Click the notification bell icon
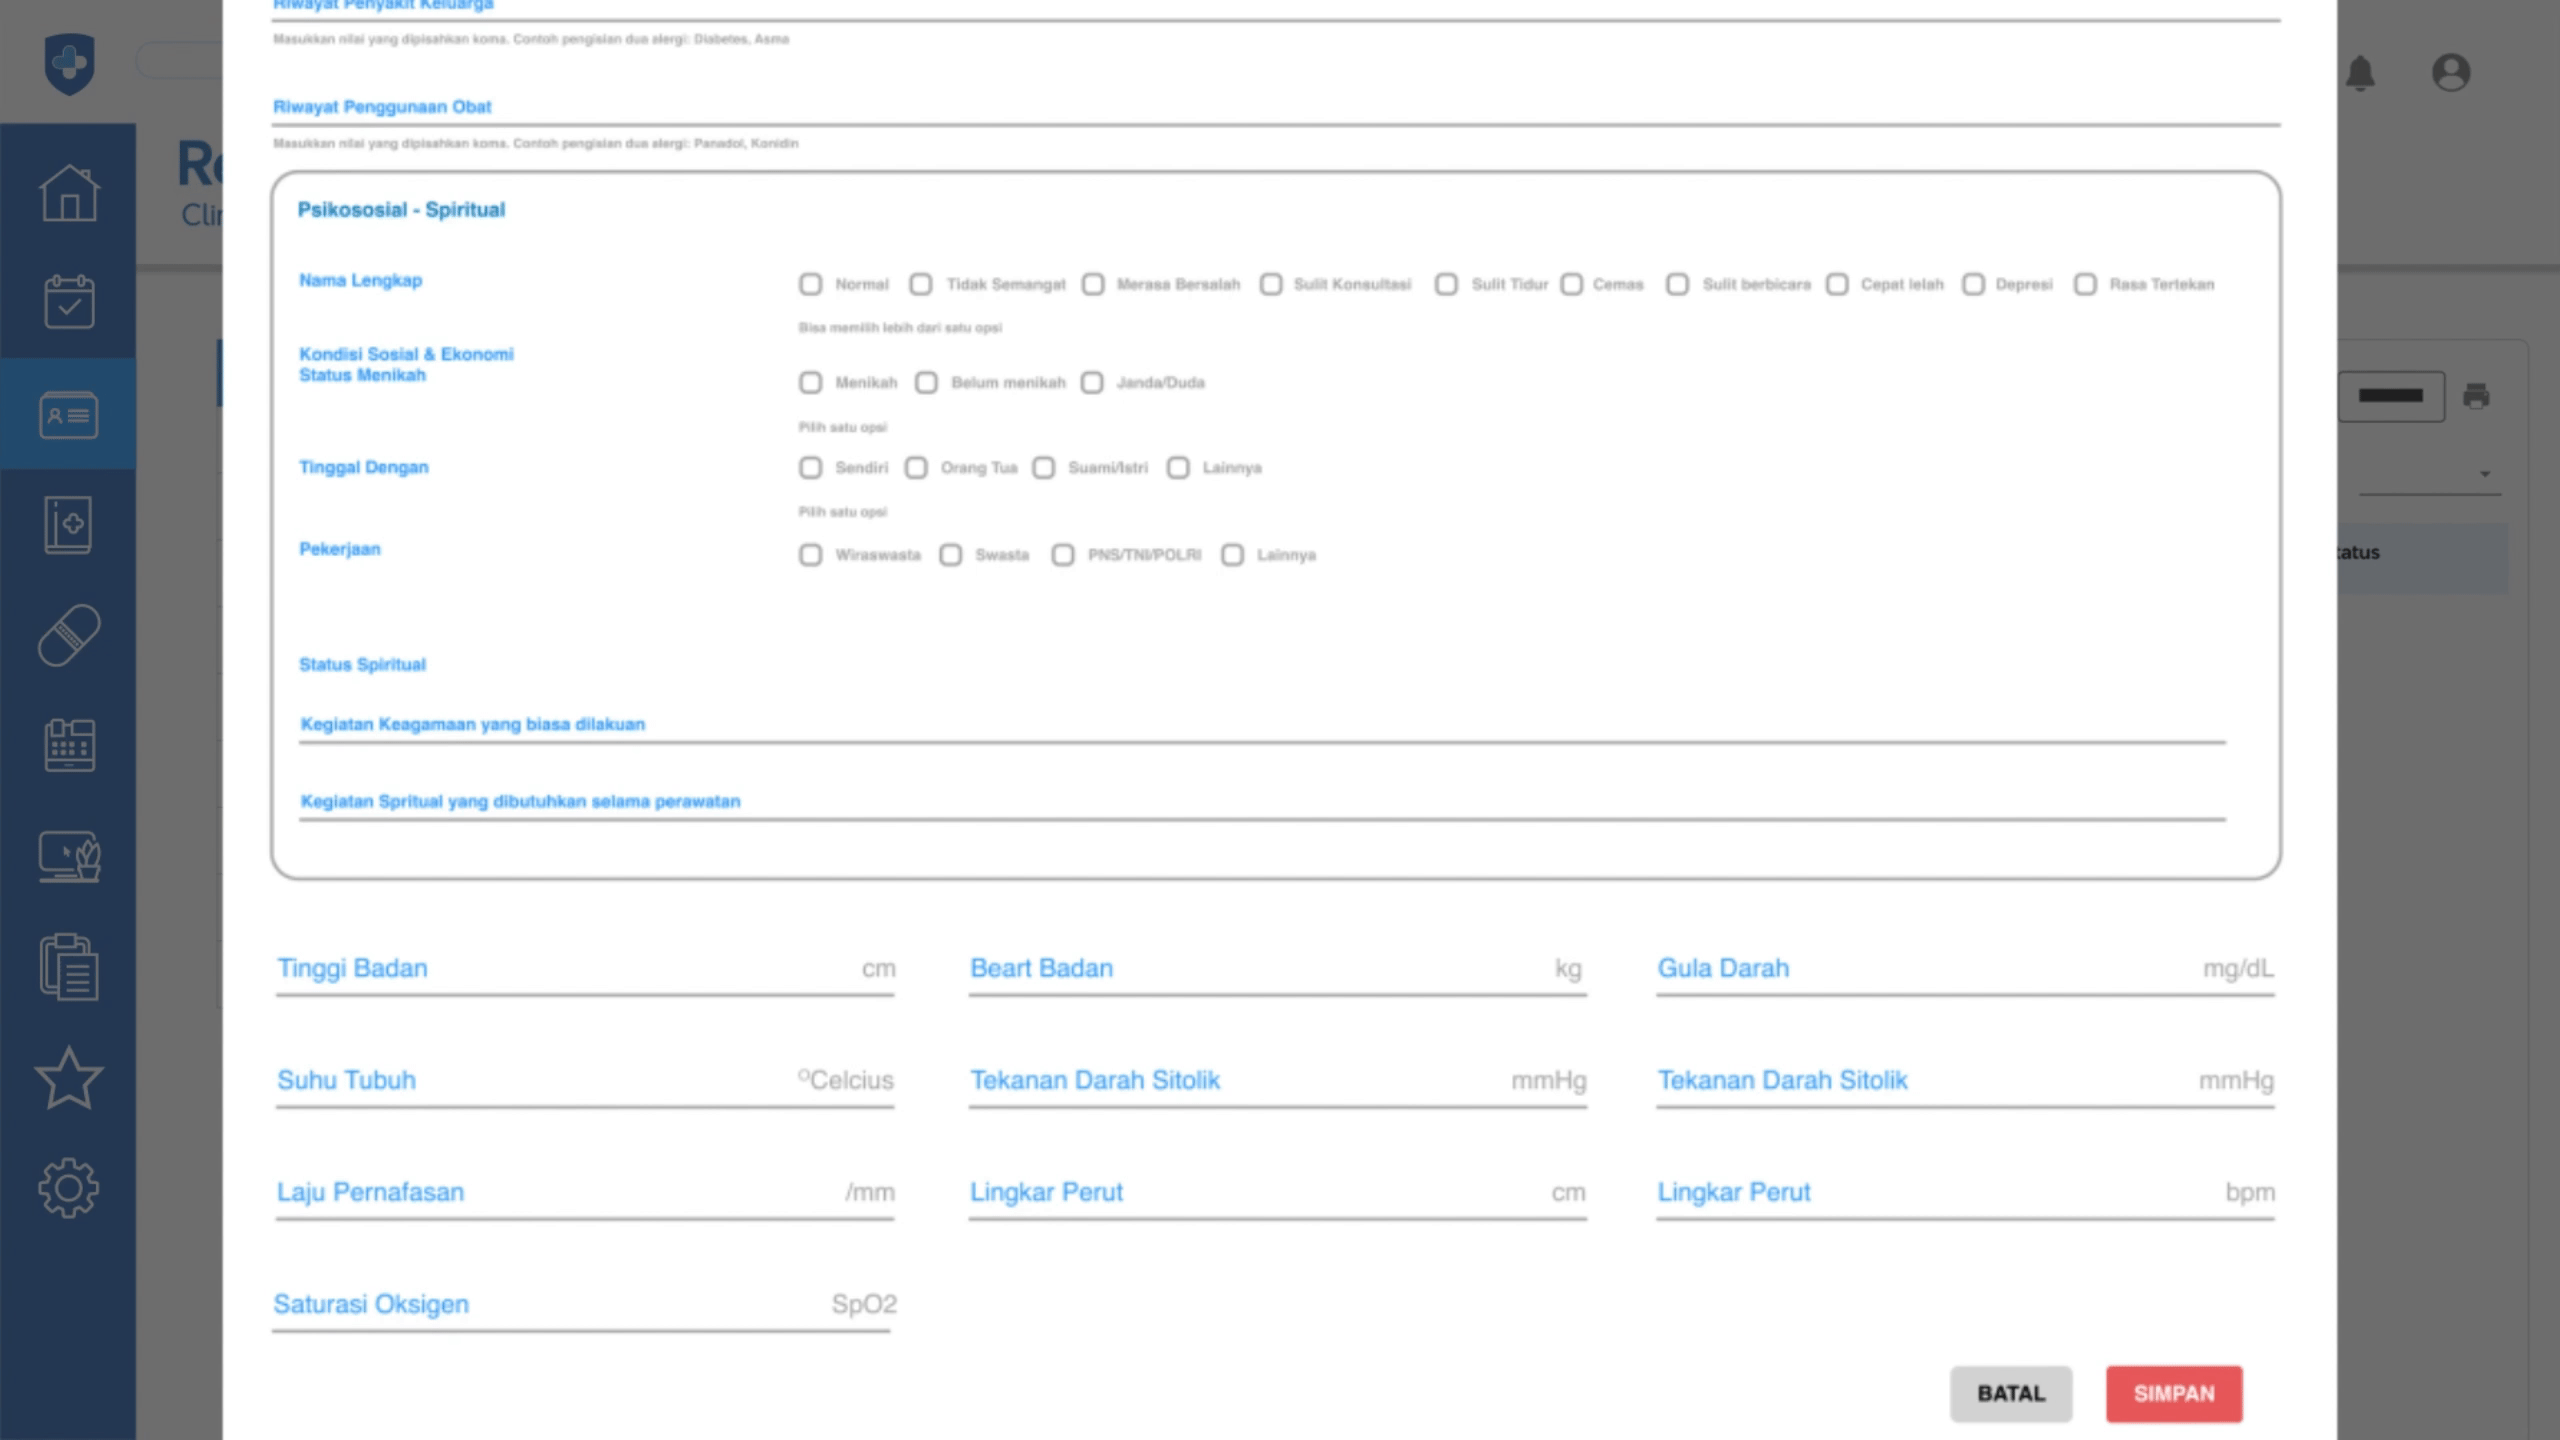This screenshot has width=2560, height=1440. click(2360, 73)
